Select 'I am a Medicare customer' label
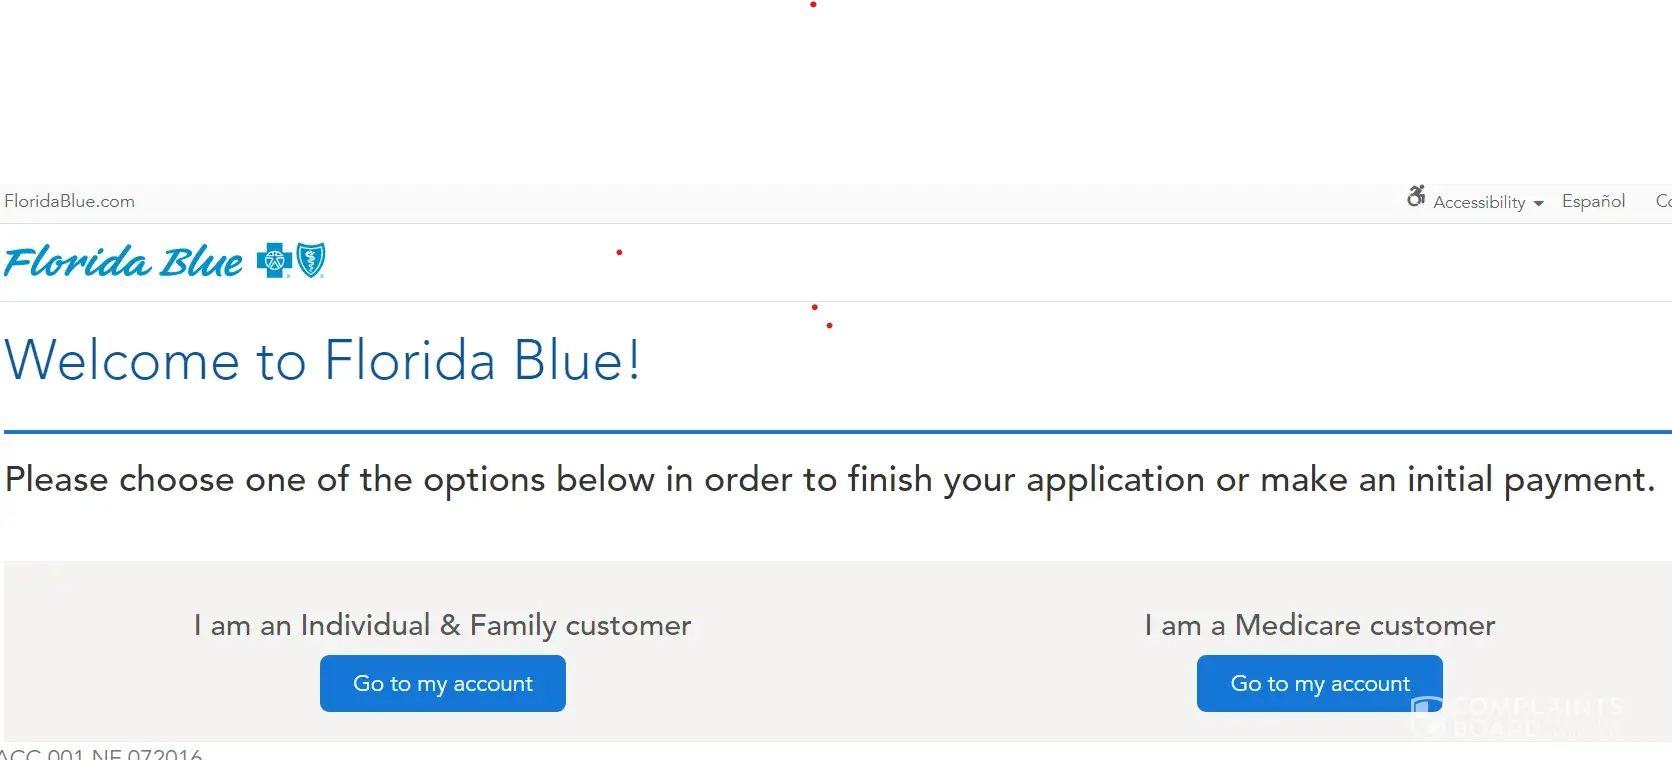The image size is (1672, 760). click(x=1319, y=625)
